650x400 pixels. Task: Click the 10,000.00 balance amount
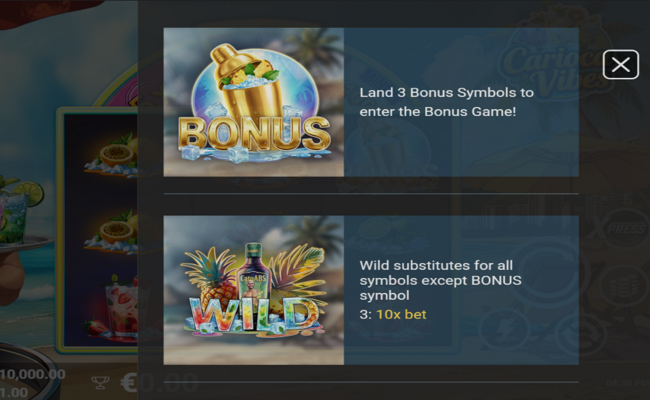tap(32, 374)
